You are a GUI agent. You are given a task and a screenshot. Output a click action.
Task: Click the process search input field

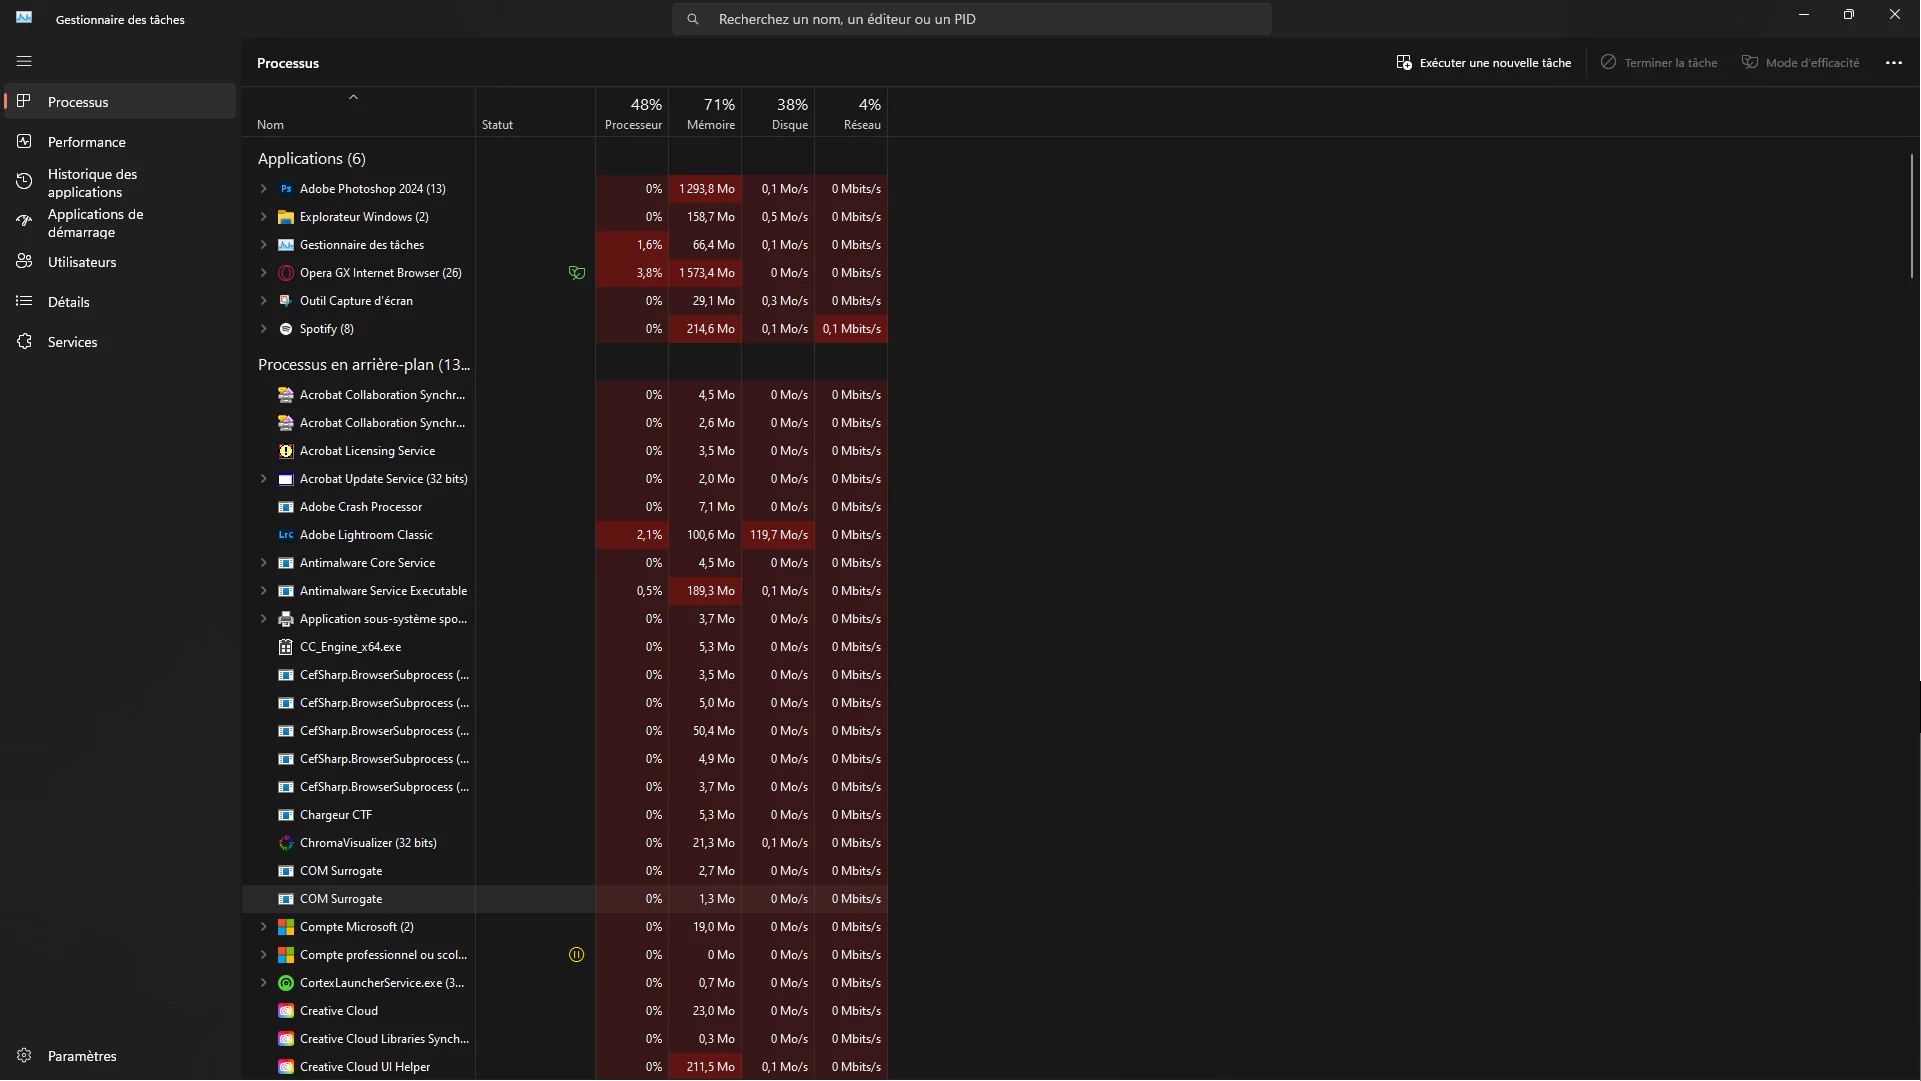coord(985,19)
